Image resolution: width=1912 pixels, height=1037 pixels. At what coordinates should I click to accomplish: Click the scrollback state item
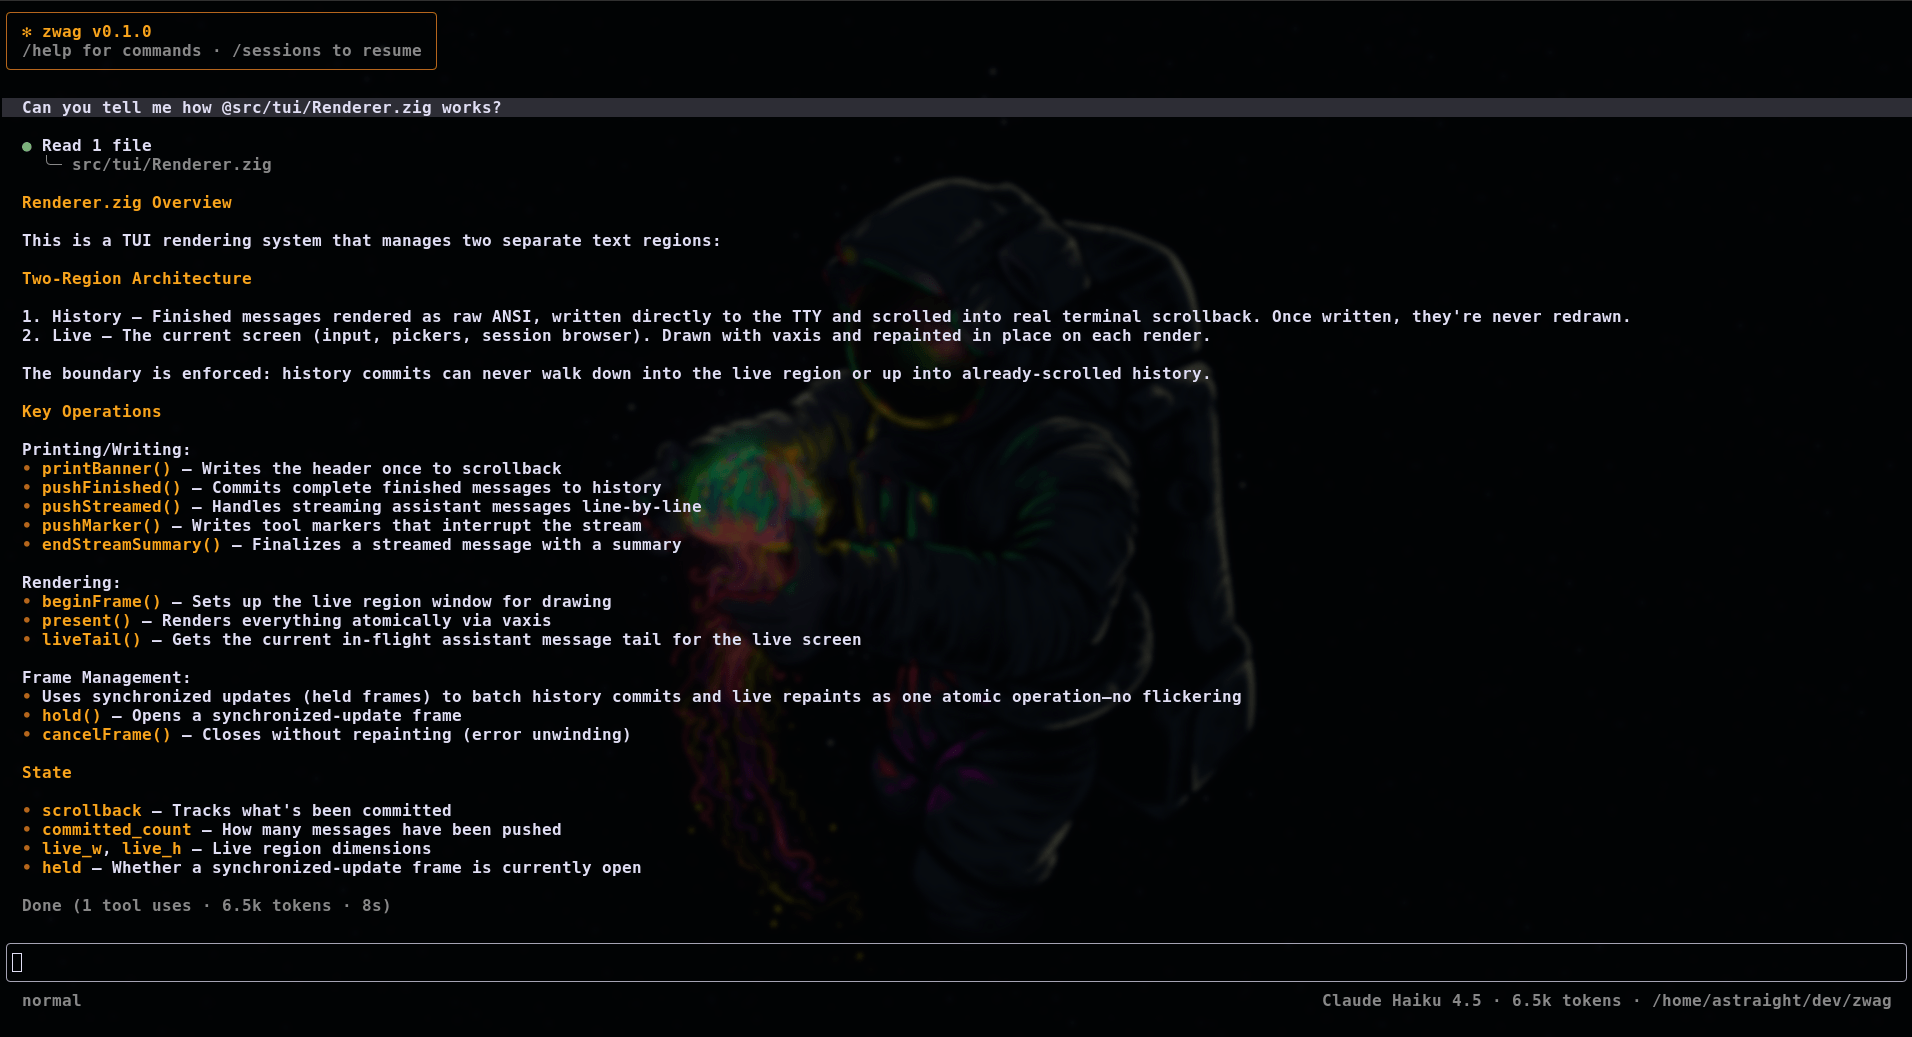pyautogui.click(x=91, y=811)
